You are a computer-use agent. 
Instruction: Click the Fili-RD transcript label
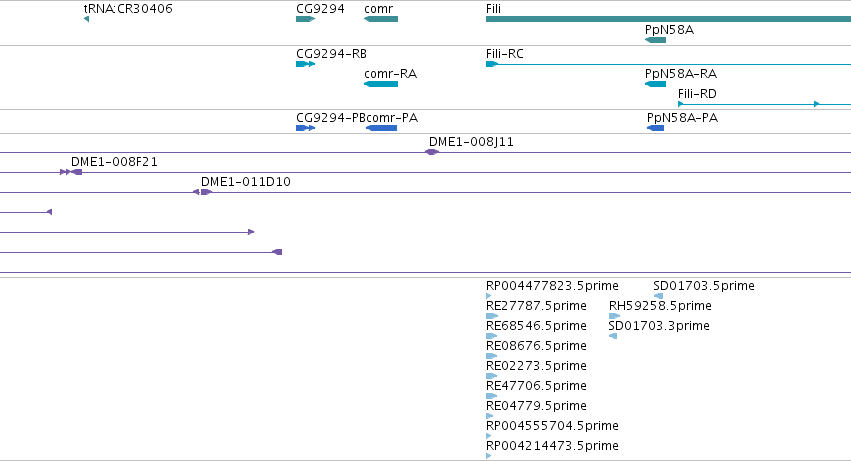click(697, 94)
